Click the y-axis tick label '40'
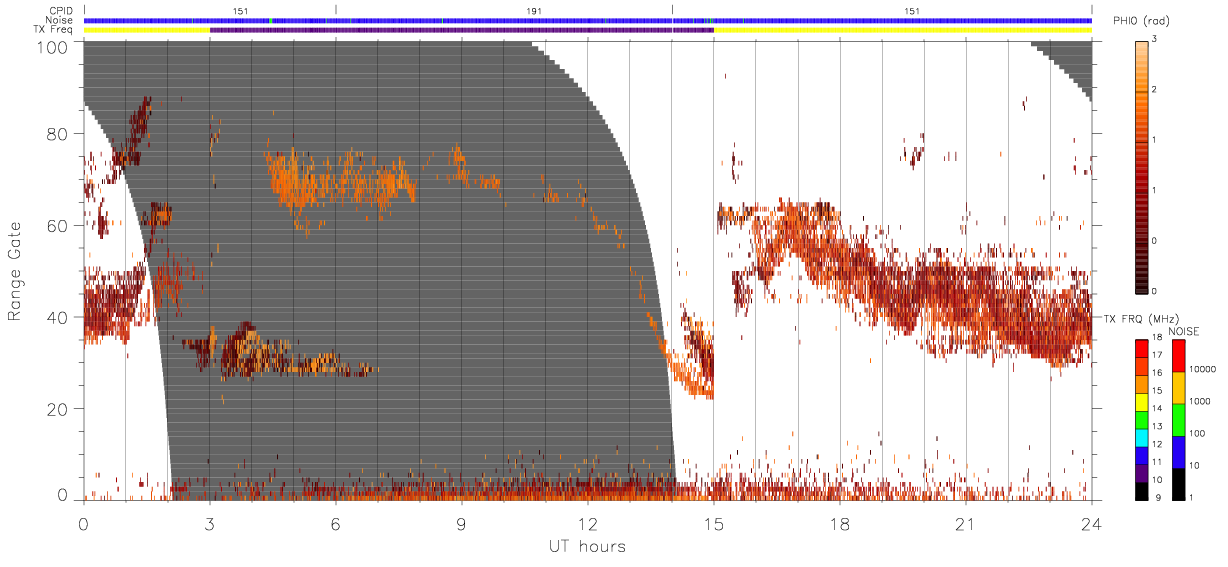The height and width of the screenshot is (567, 1228). point(56,317)
